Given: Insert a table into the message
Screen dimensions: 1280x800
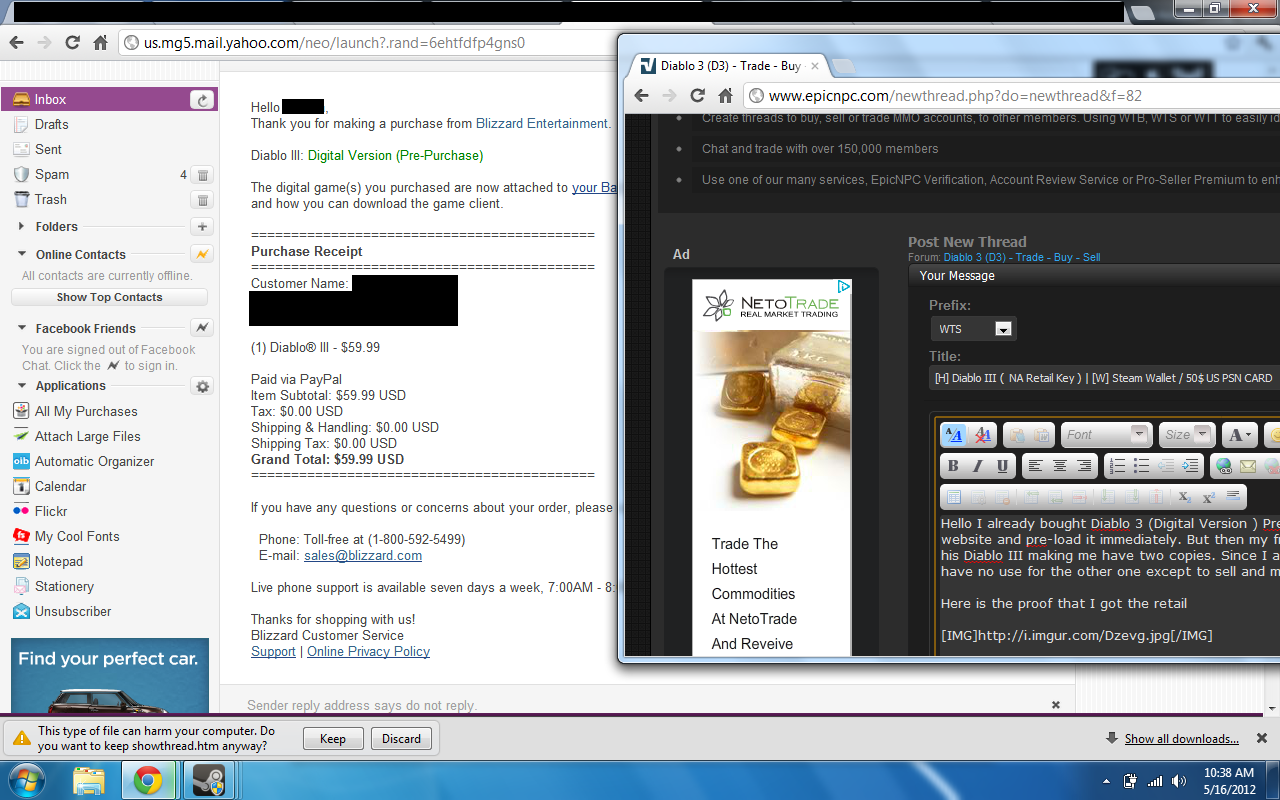Looking at the screenshot, I should (954, 496).
